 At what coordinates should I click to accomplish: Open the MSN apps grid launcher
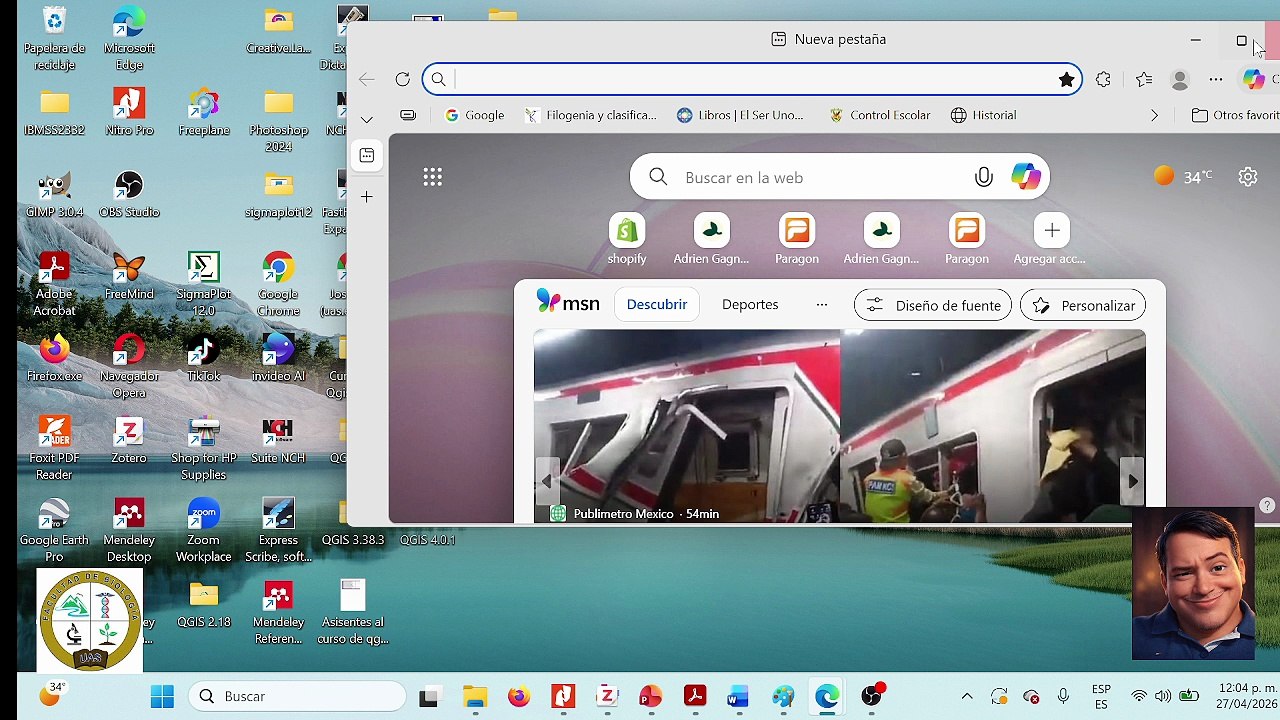(432, 177)
